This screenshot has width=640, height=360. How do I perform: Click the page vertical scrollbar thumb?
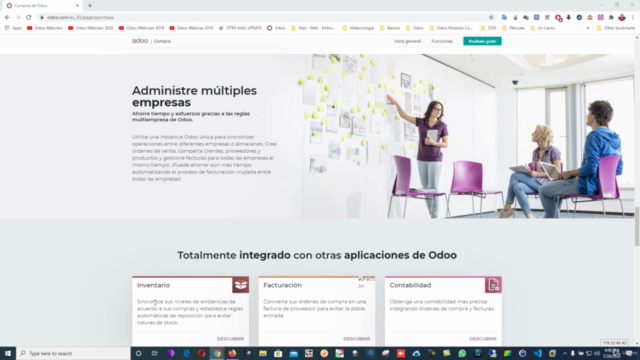click(x=637, y=227)
